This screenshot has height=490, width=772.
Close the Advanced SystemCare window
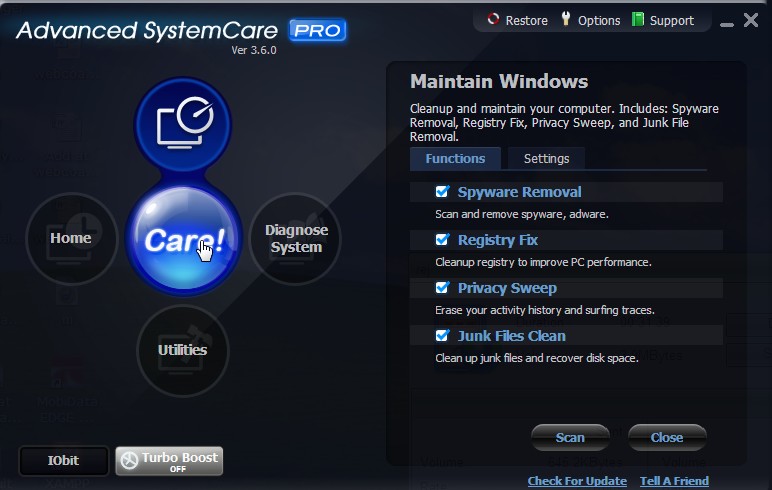click(751, 20)
